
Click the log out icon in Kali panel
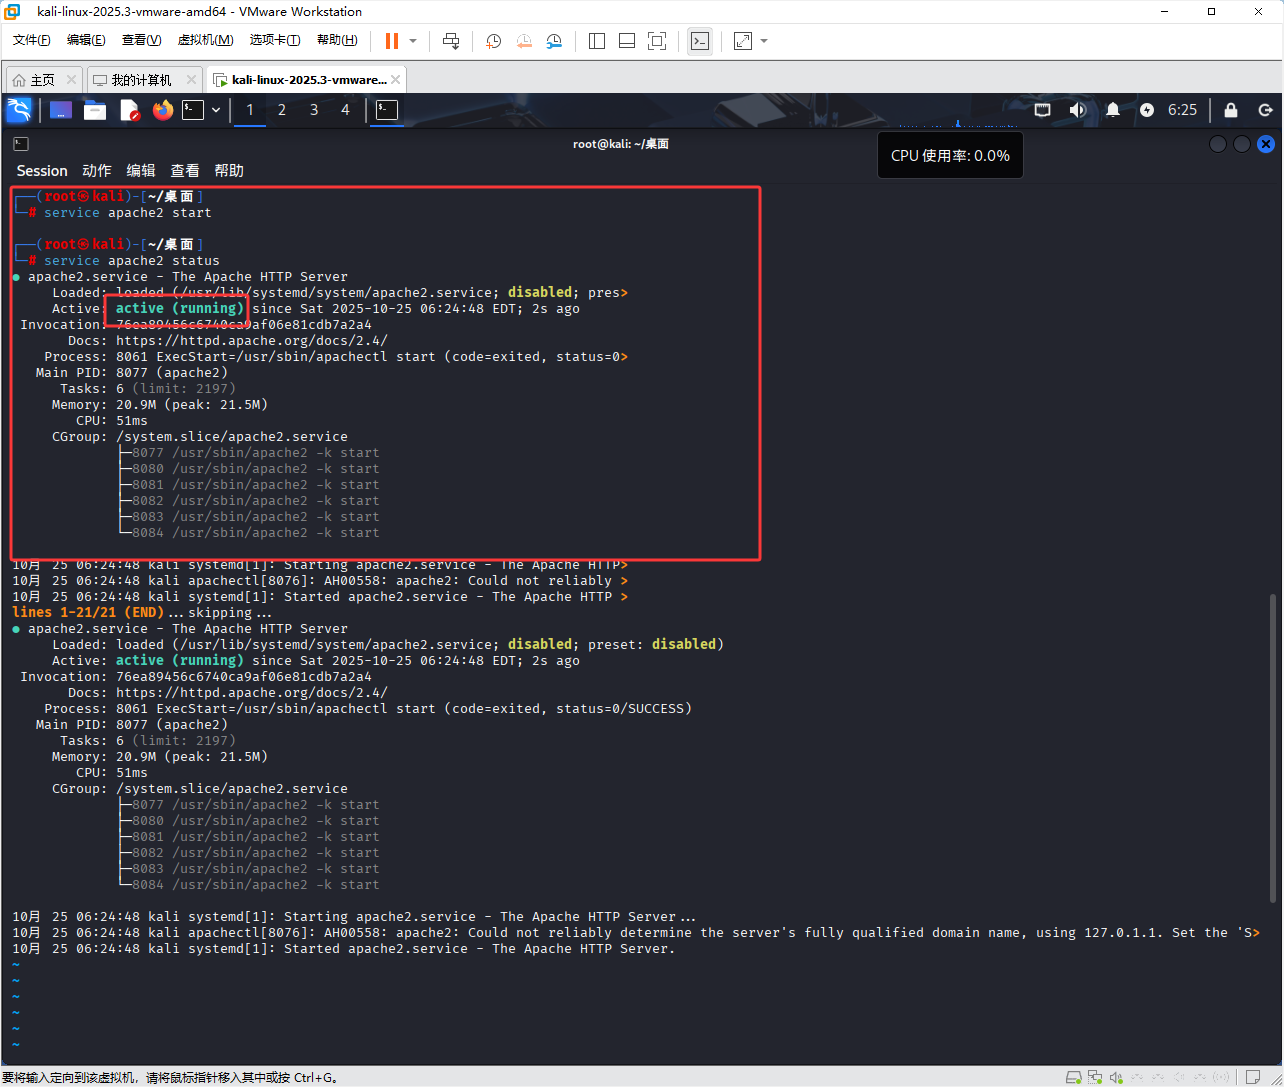coord(1266,110)
